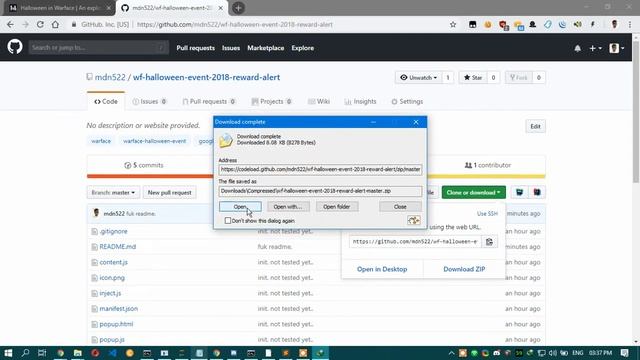
Task: Enable Don't show this dialog again
Action: [228, 221]
